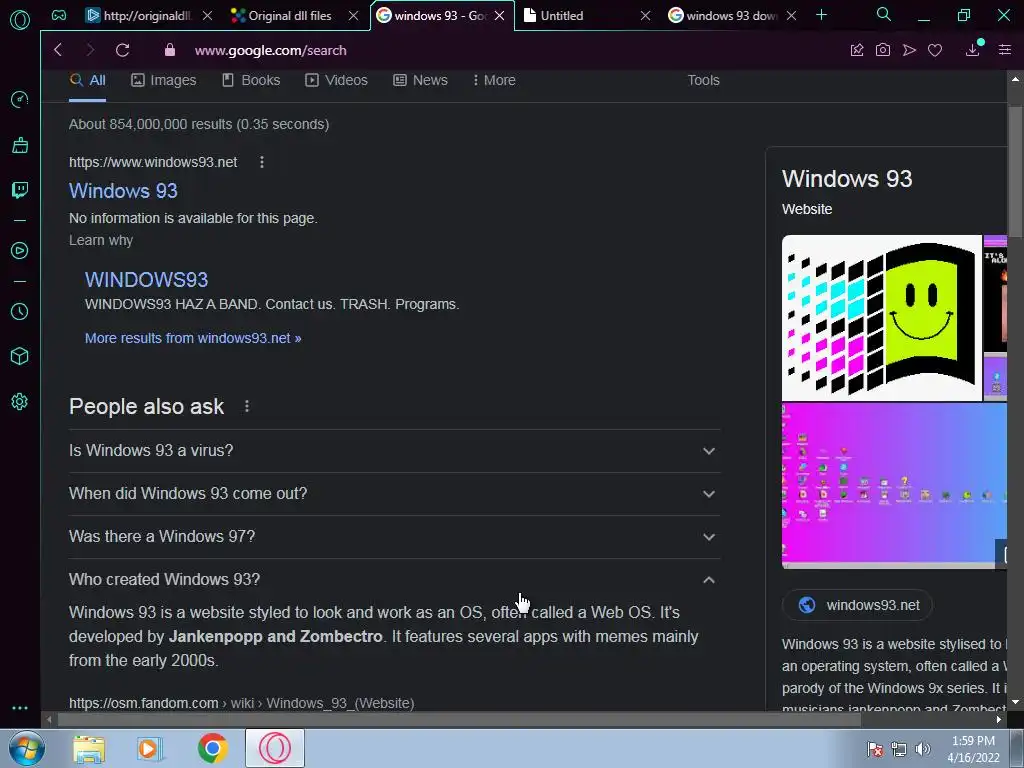
Task: Reload the current page
Action: tap(123, 50)
